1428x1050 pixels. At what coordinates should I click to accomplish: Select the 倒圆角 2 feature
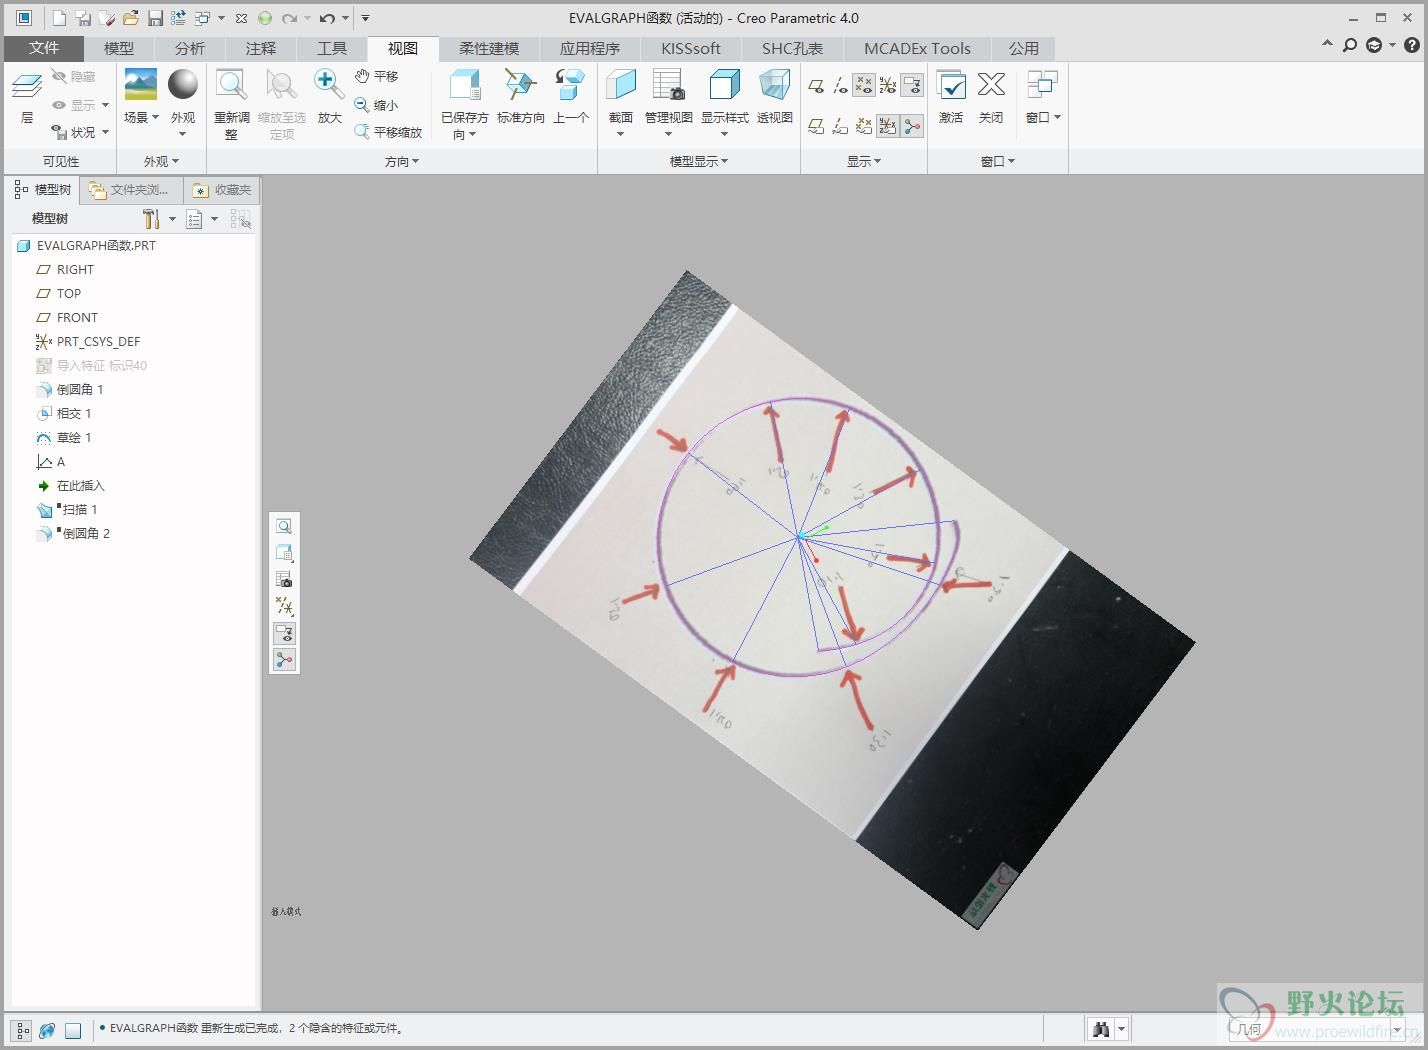pos(85,533)
